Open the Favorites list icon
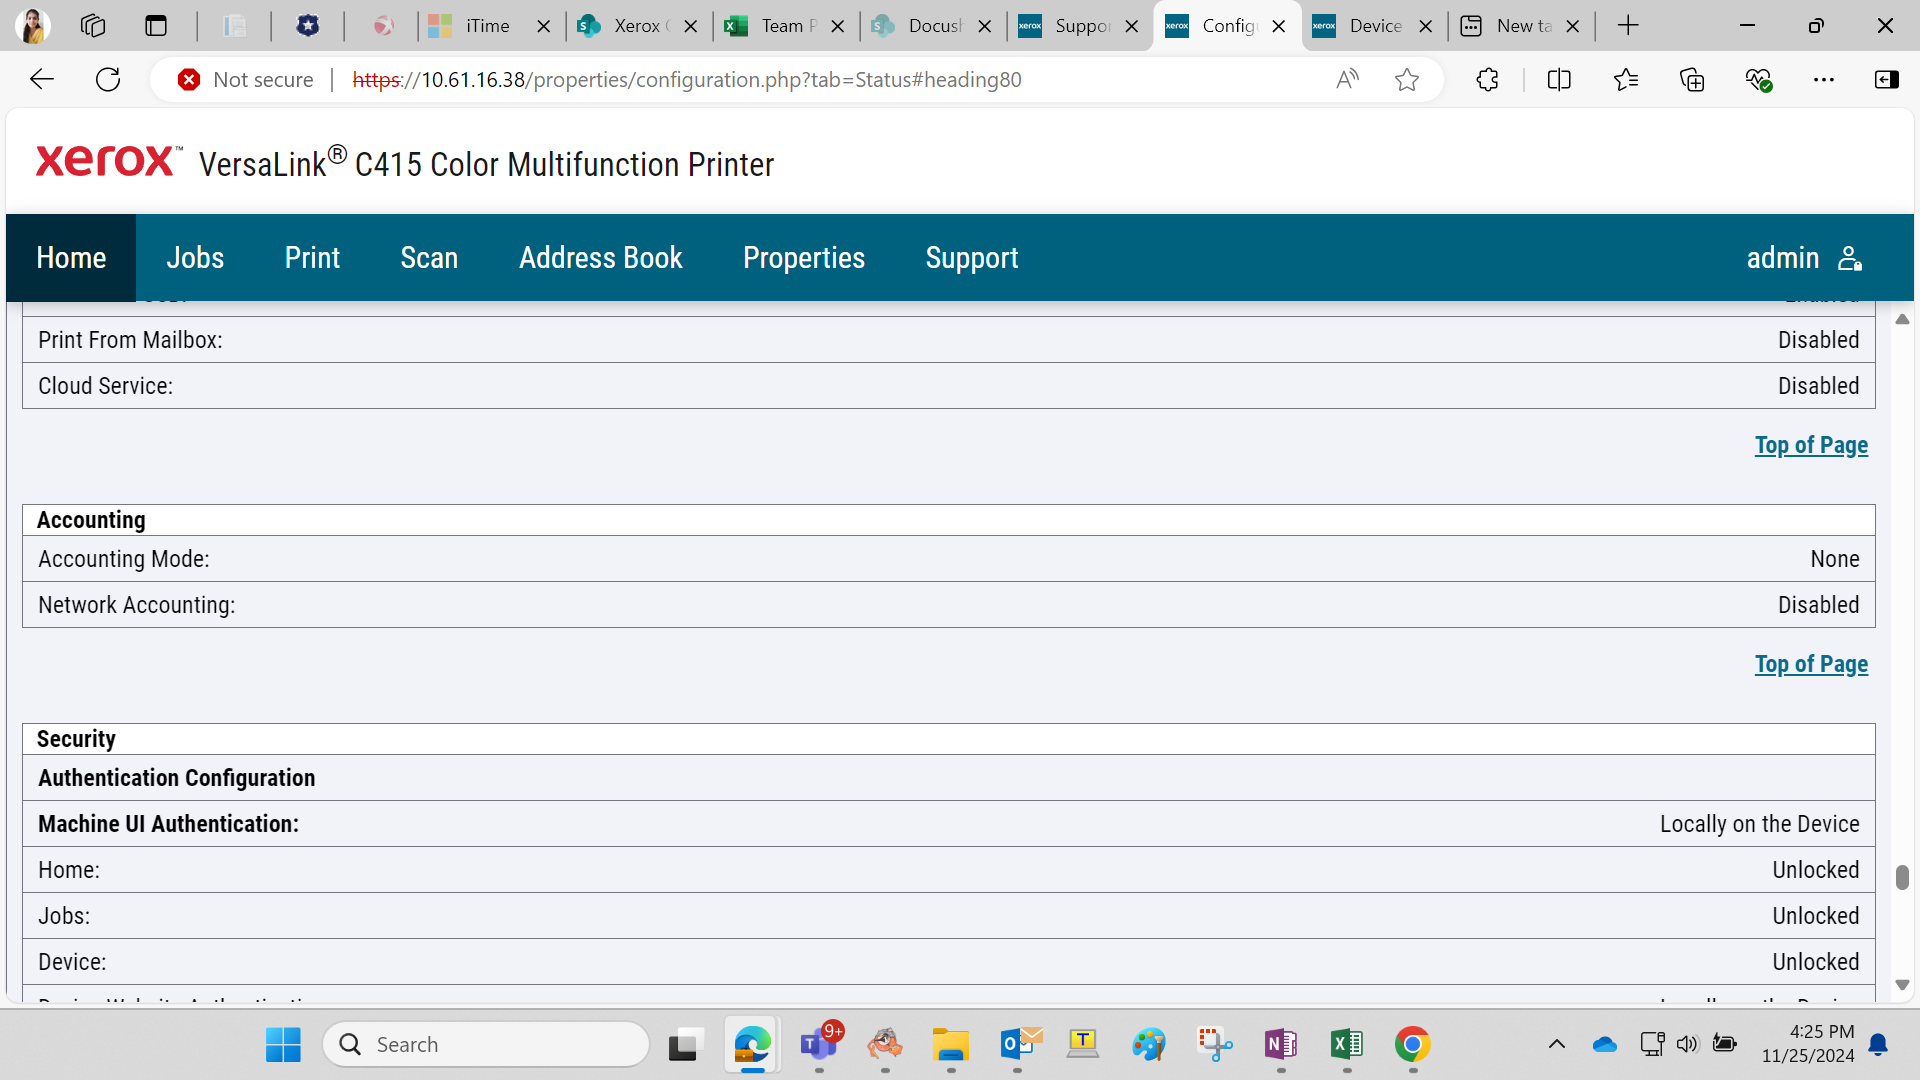 point(1626,80)
